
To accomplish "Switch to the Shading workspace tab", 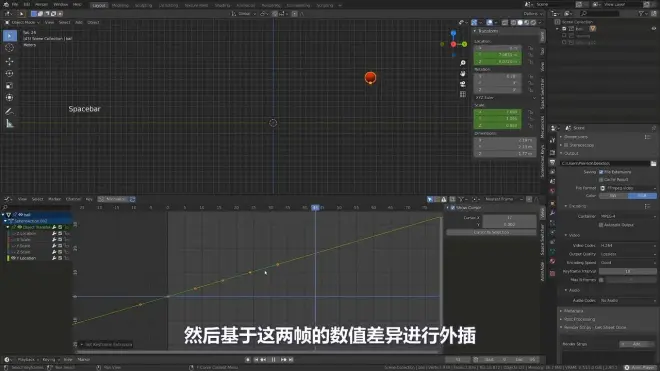I will coord(223,5).
